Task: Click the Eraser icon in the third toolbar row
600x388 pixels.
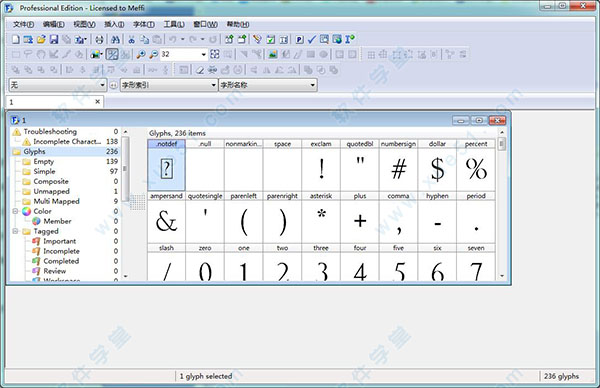Action: point(199,70)
